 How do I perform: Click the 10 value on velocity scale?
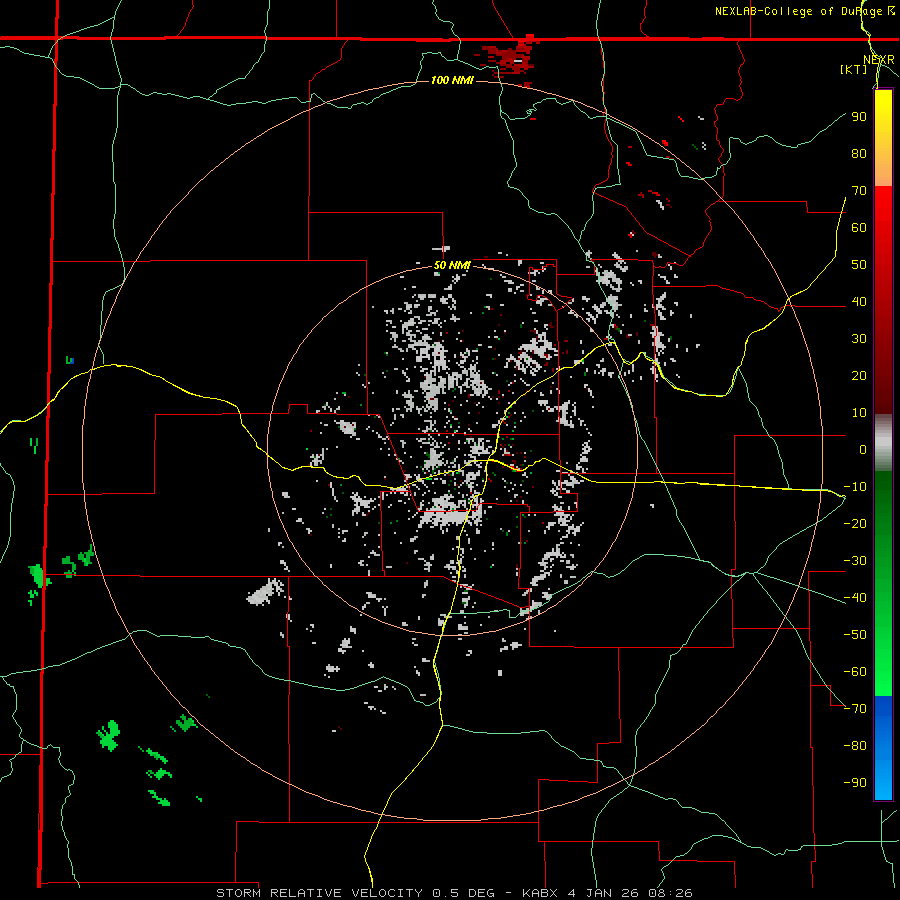tap(859, 413)
